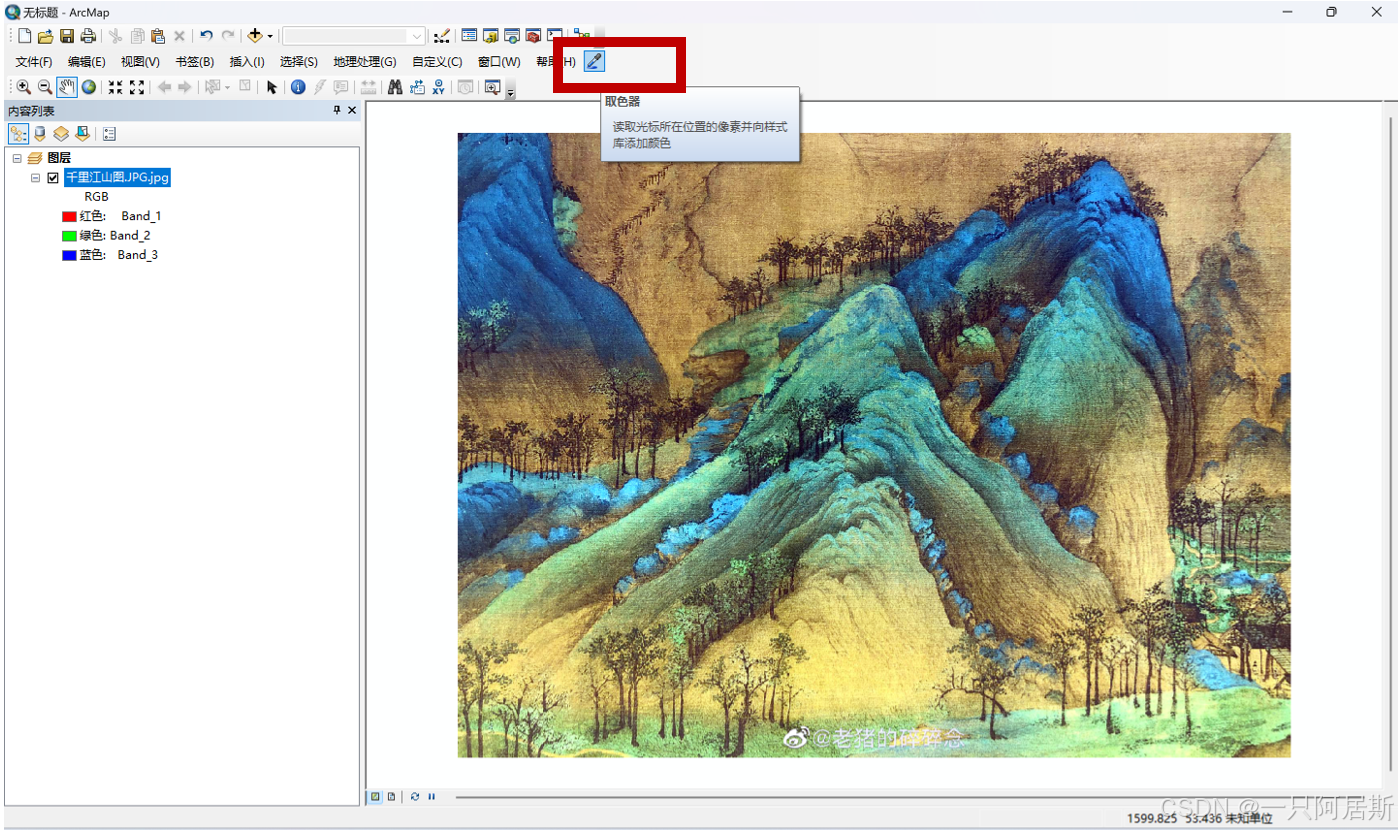Open the Create Viewer Window tool

point(492,87)
